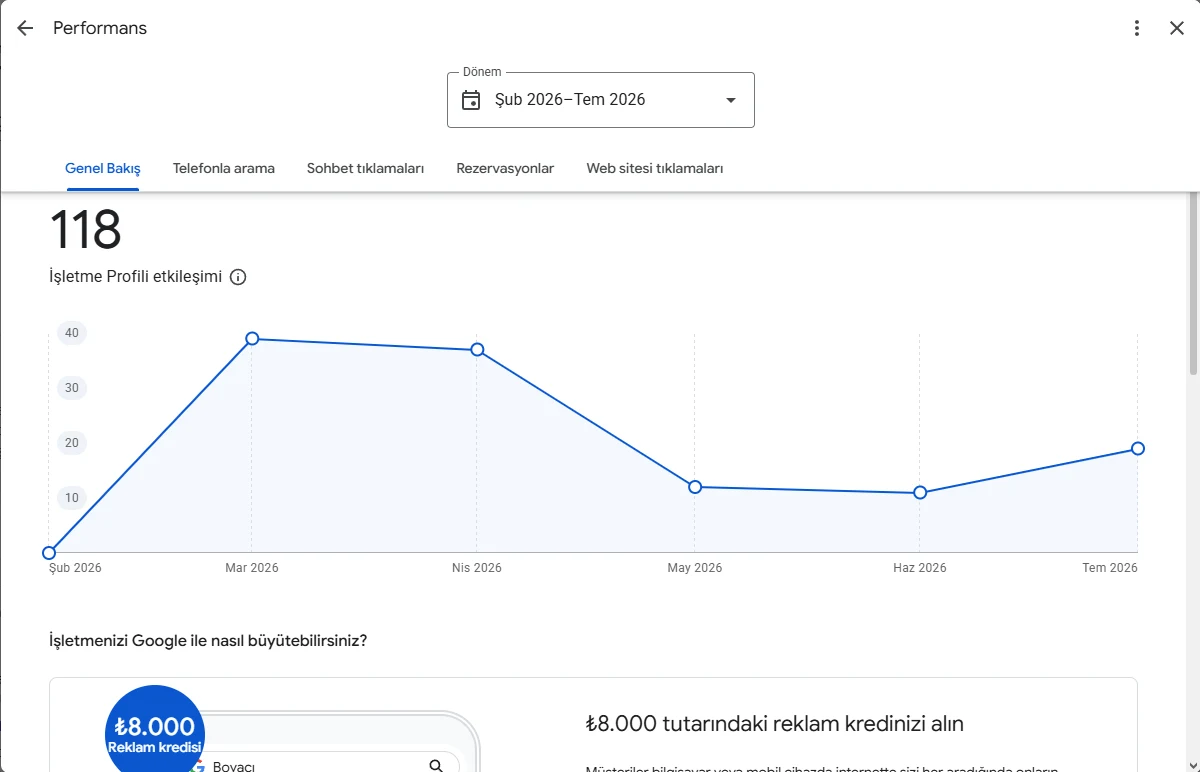
Task: Open the Web sitesi tıklamaları tab
Action: [x=655, y=168]
